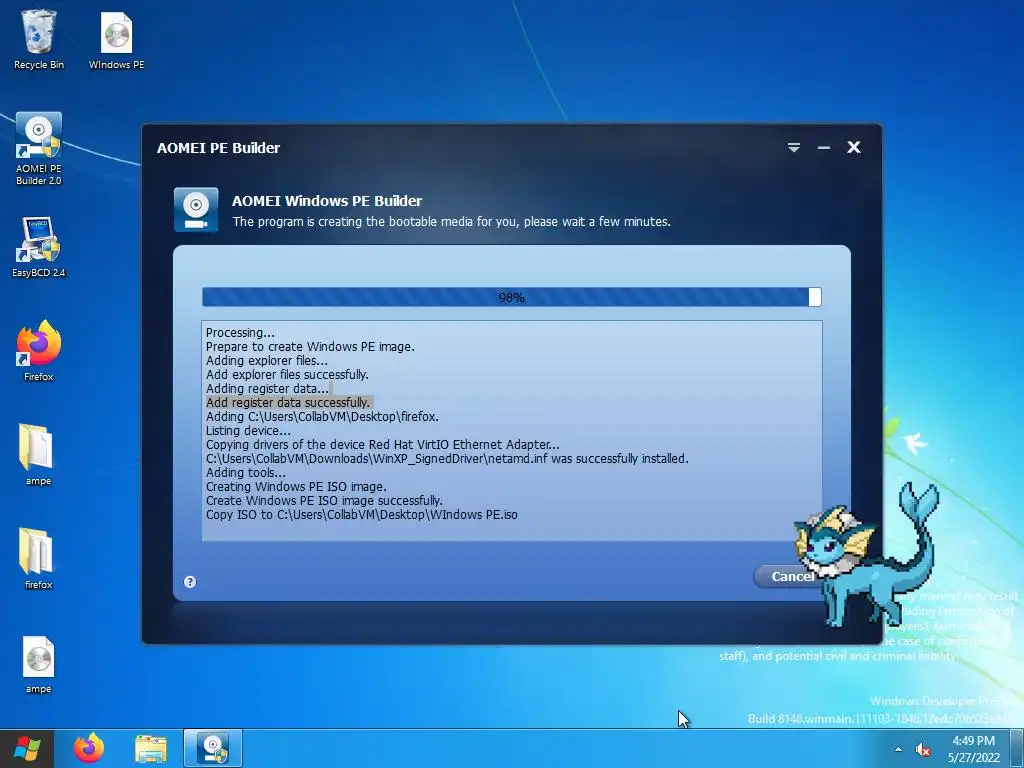The height and width of the screenshot is (768, 1024).
Task: Click 'Create Windows PE ISO image successfully.' line
Action: click(325, 500)
